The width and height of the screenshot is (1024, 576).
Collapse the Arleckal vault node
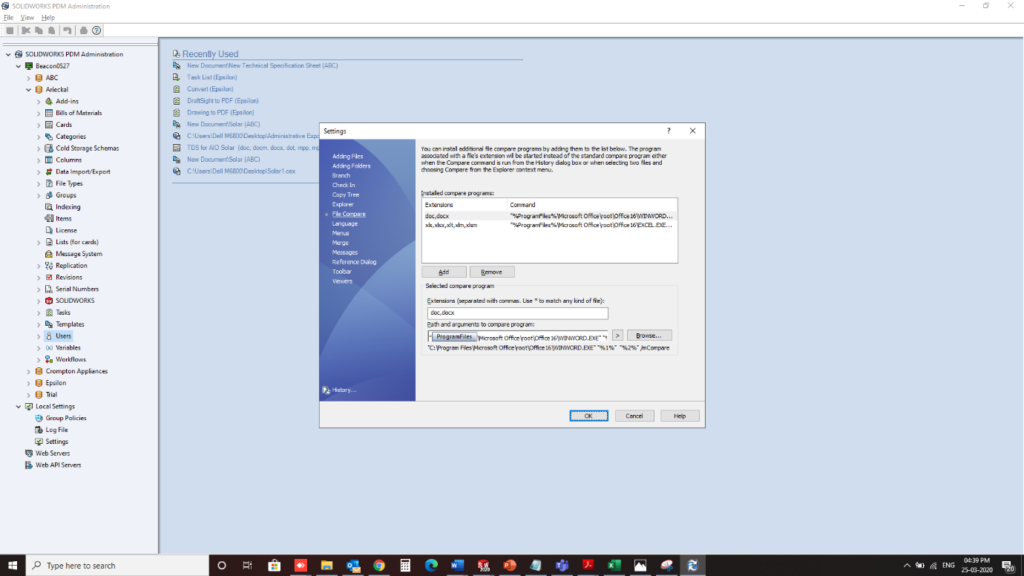[29, 89]
